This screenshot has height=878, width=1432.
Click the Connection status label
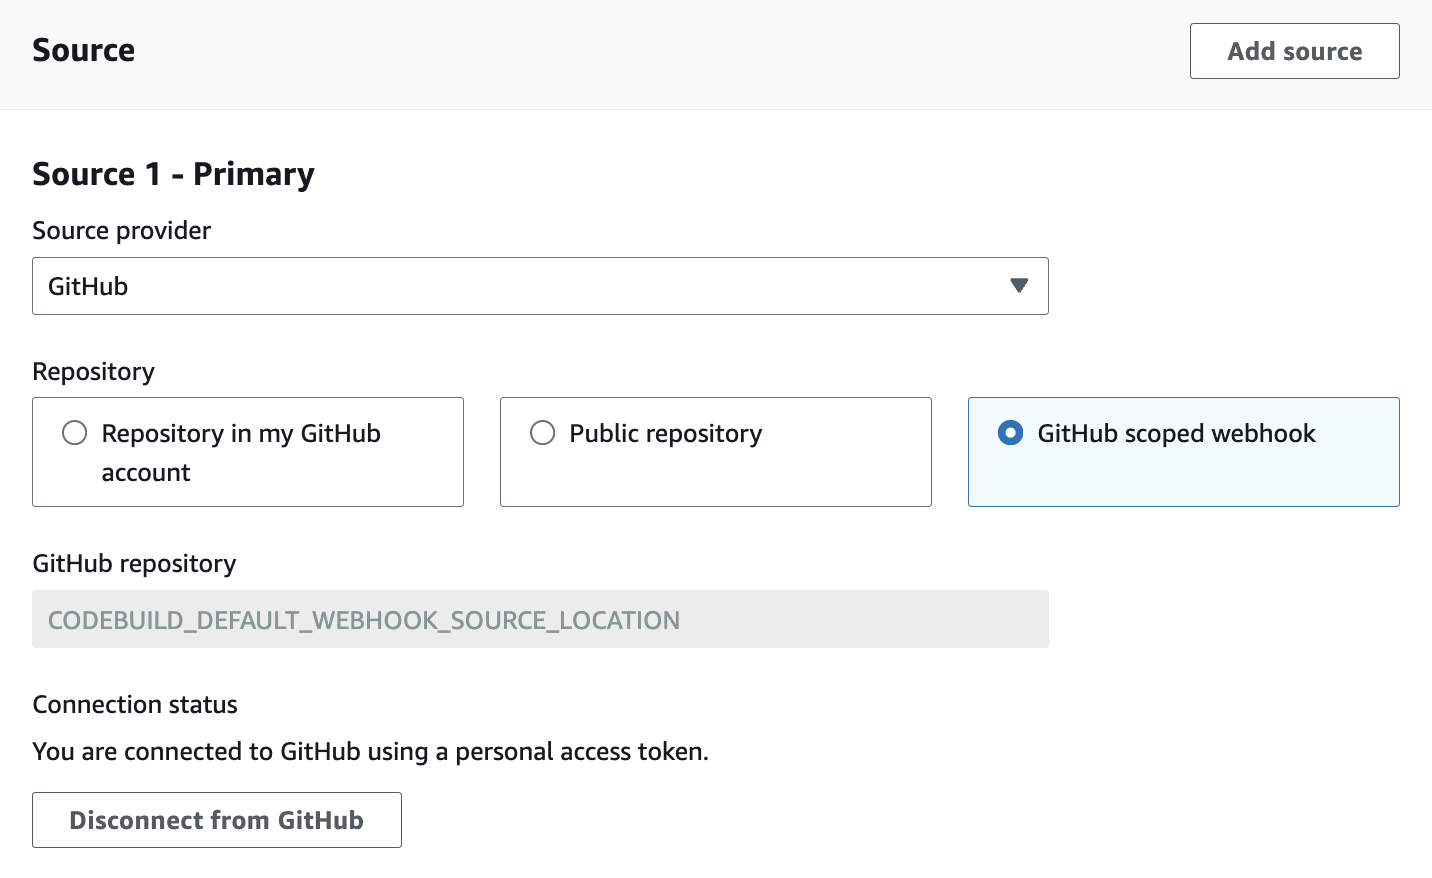point(135,704)
